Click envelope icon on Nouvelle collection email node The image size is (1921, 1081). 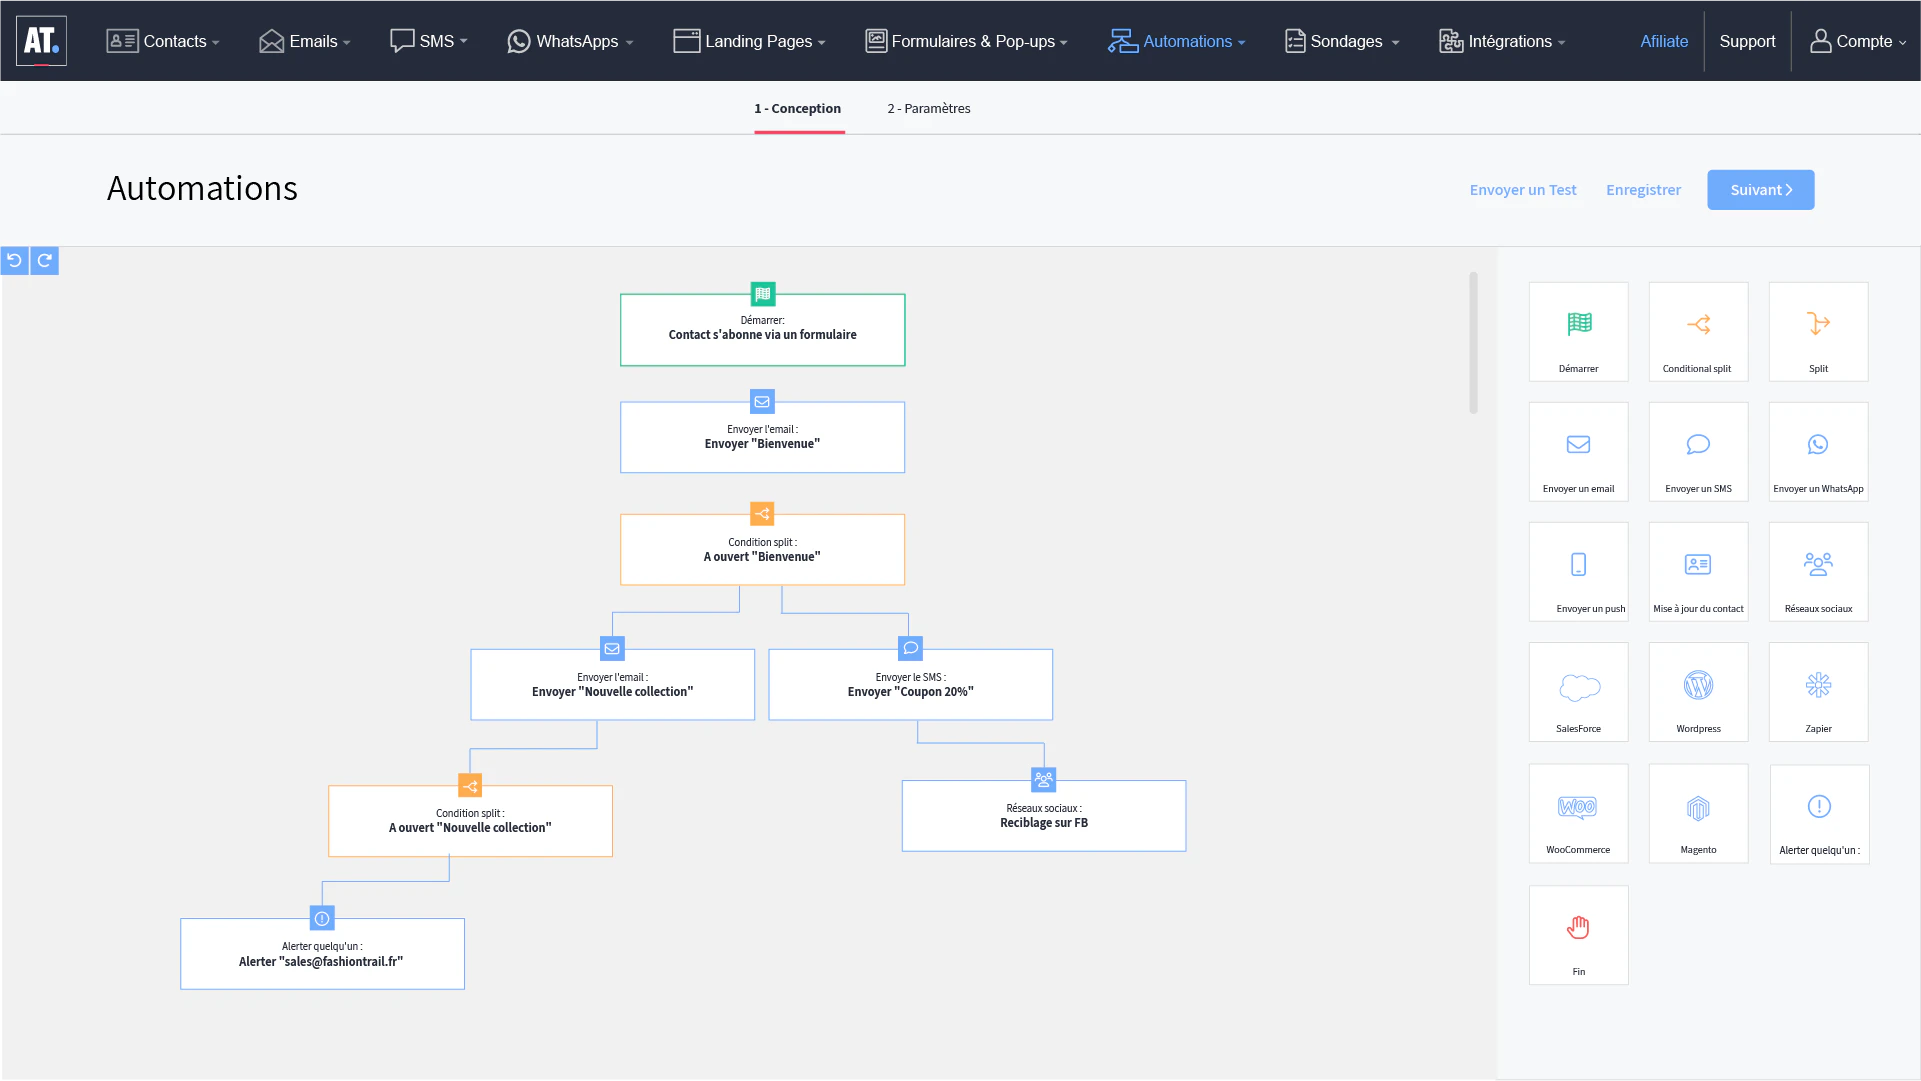pyautogui.click(x=612, y=649)
